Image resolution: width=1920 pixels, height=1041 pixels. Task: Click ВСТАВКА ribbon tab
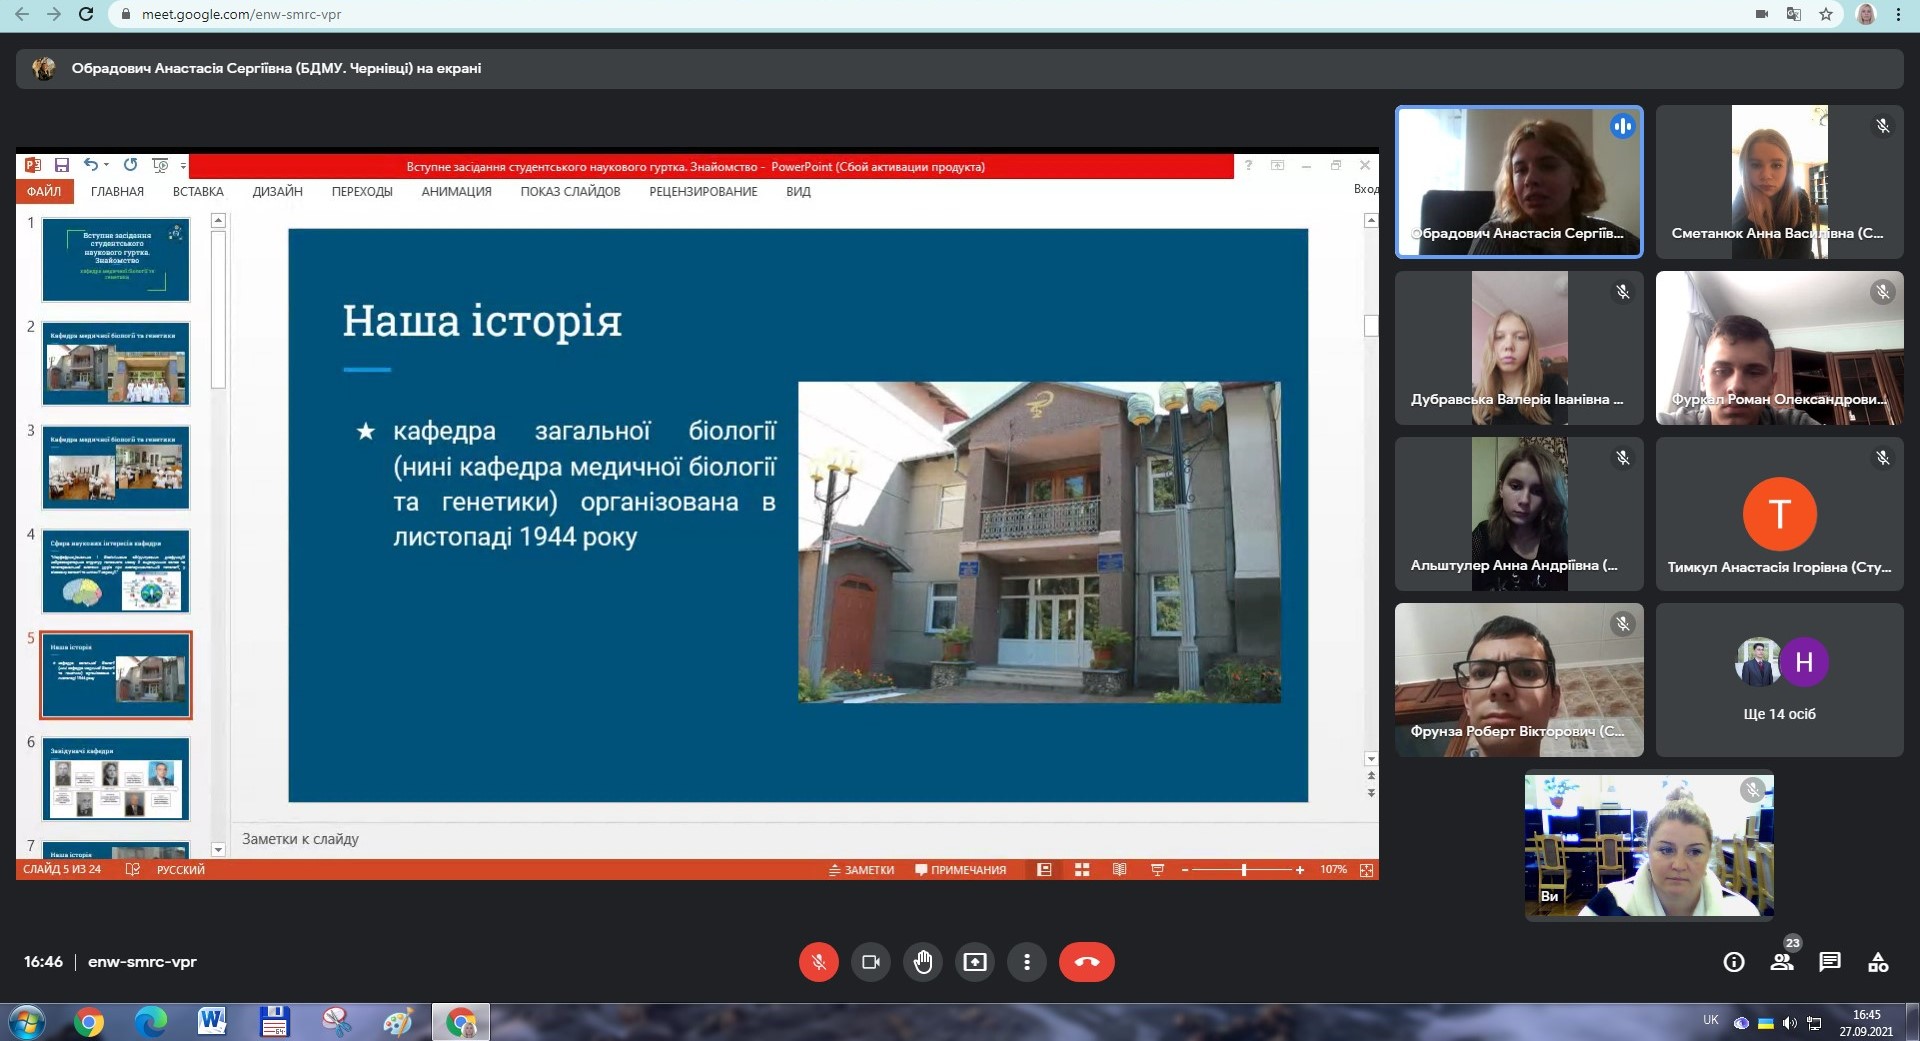(198, 191)
